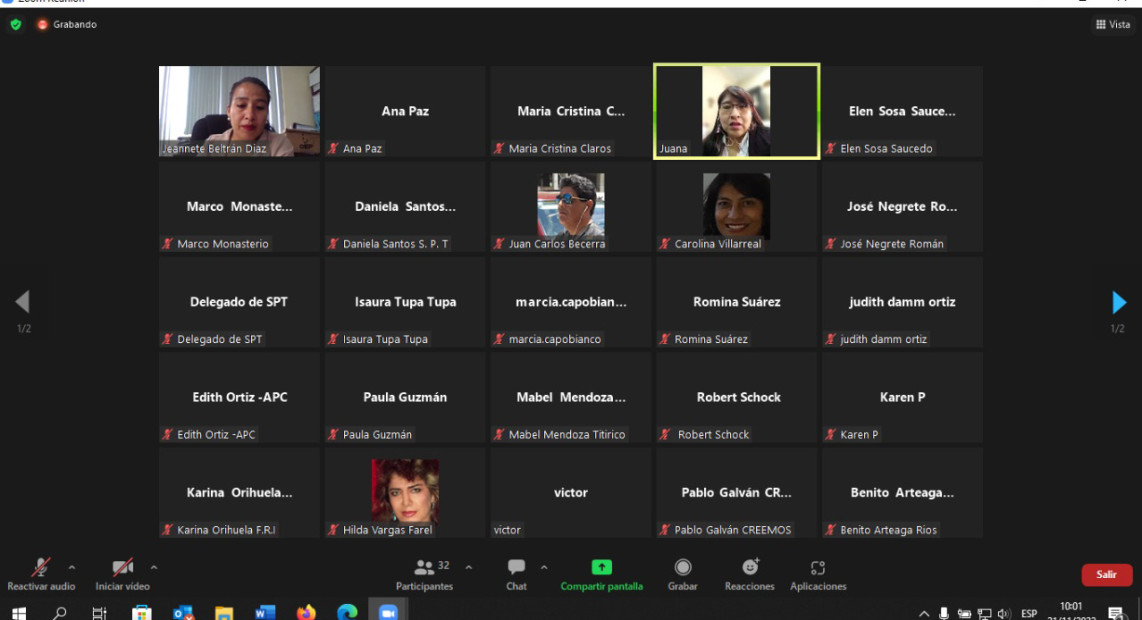Screen dimensions: 1142x620
Task: Open the Chat panel
Action: point(516,568)
